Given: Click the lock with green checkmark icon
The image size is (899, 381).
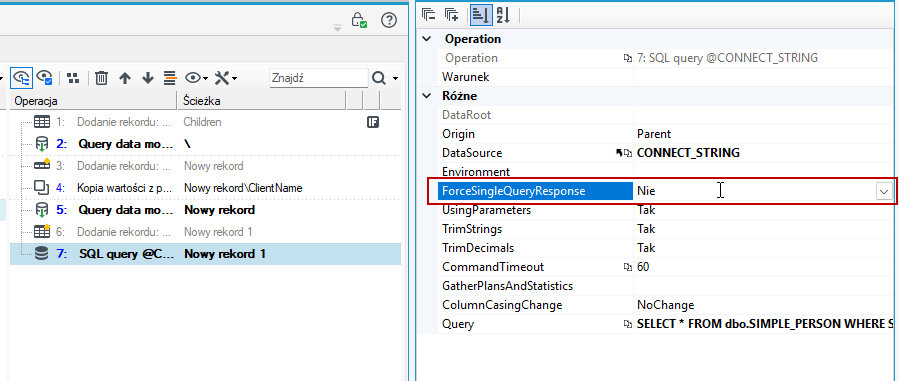Looking at the screenshot, I should 359,21.
